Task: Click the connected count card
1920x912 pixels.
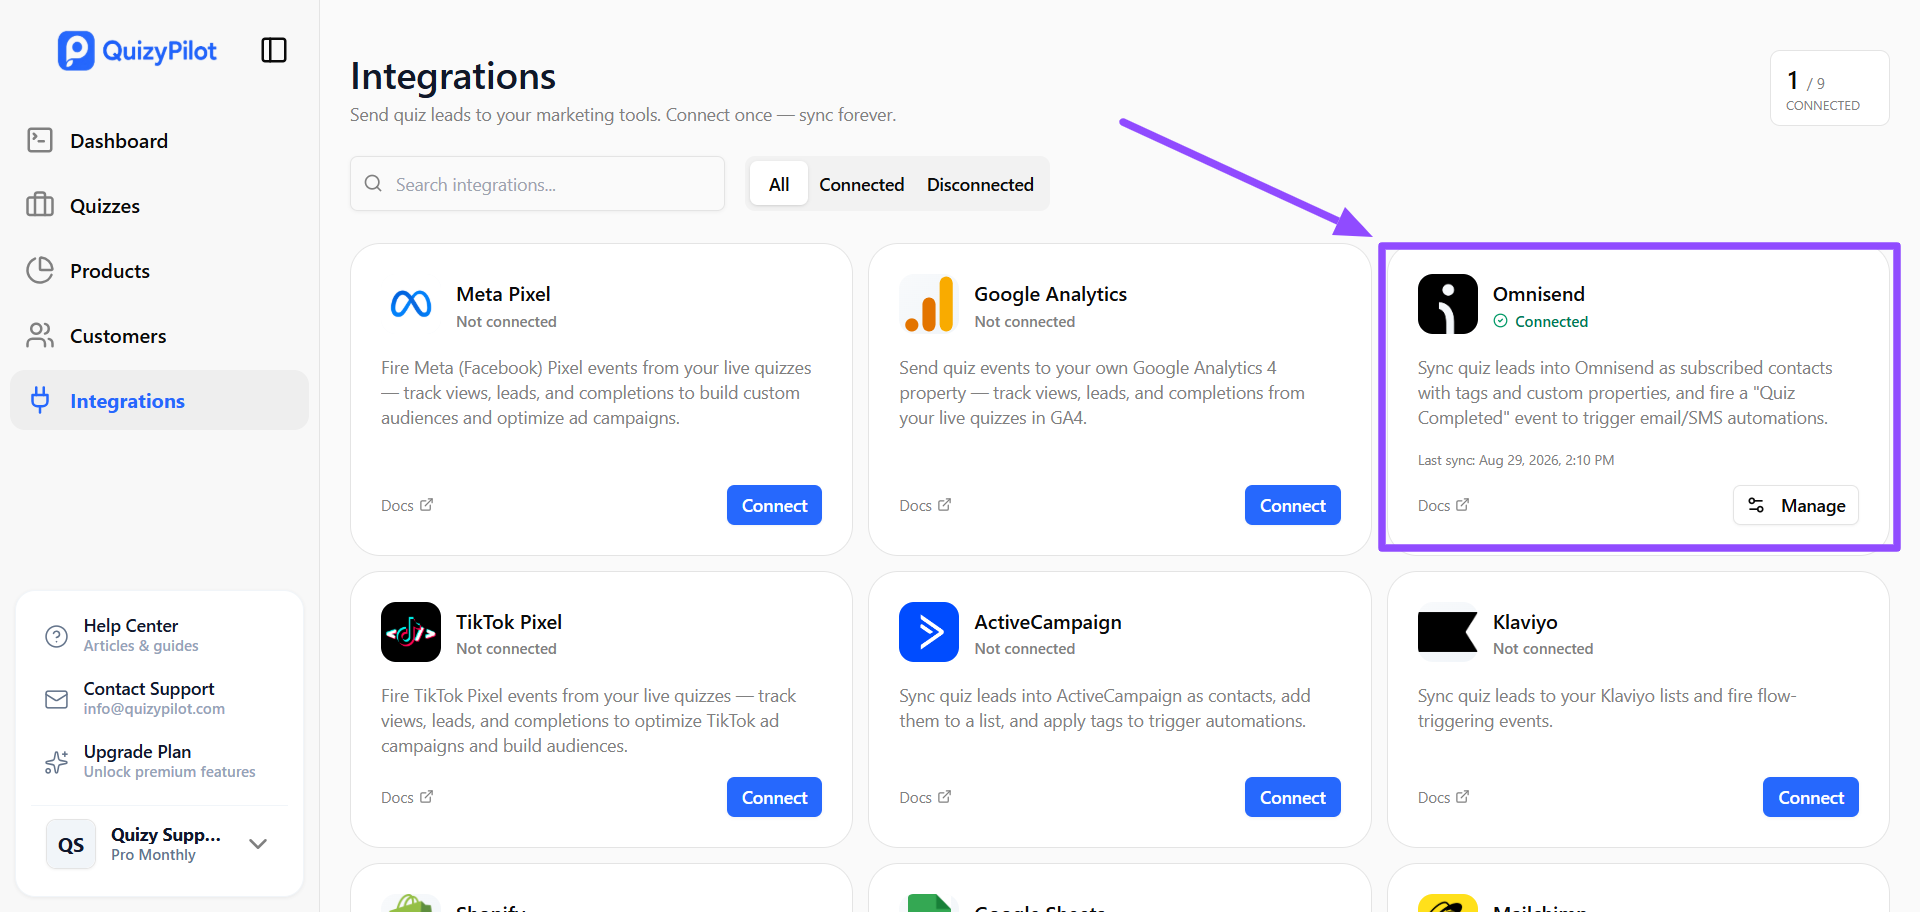Action: (1829, 88)
